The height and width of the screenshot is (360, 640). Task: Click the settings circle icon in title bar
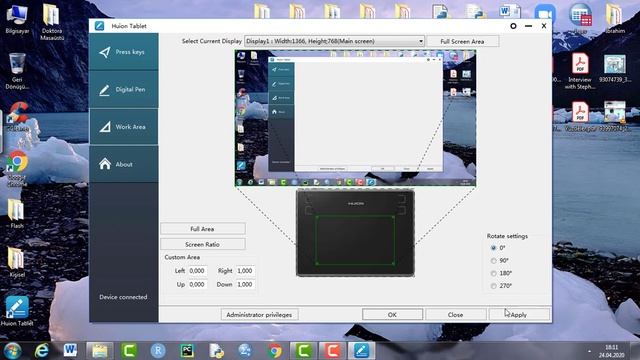(x=513, y=26)
